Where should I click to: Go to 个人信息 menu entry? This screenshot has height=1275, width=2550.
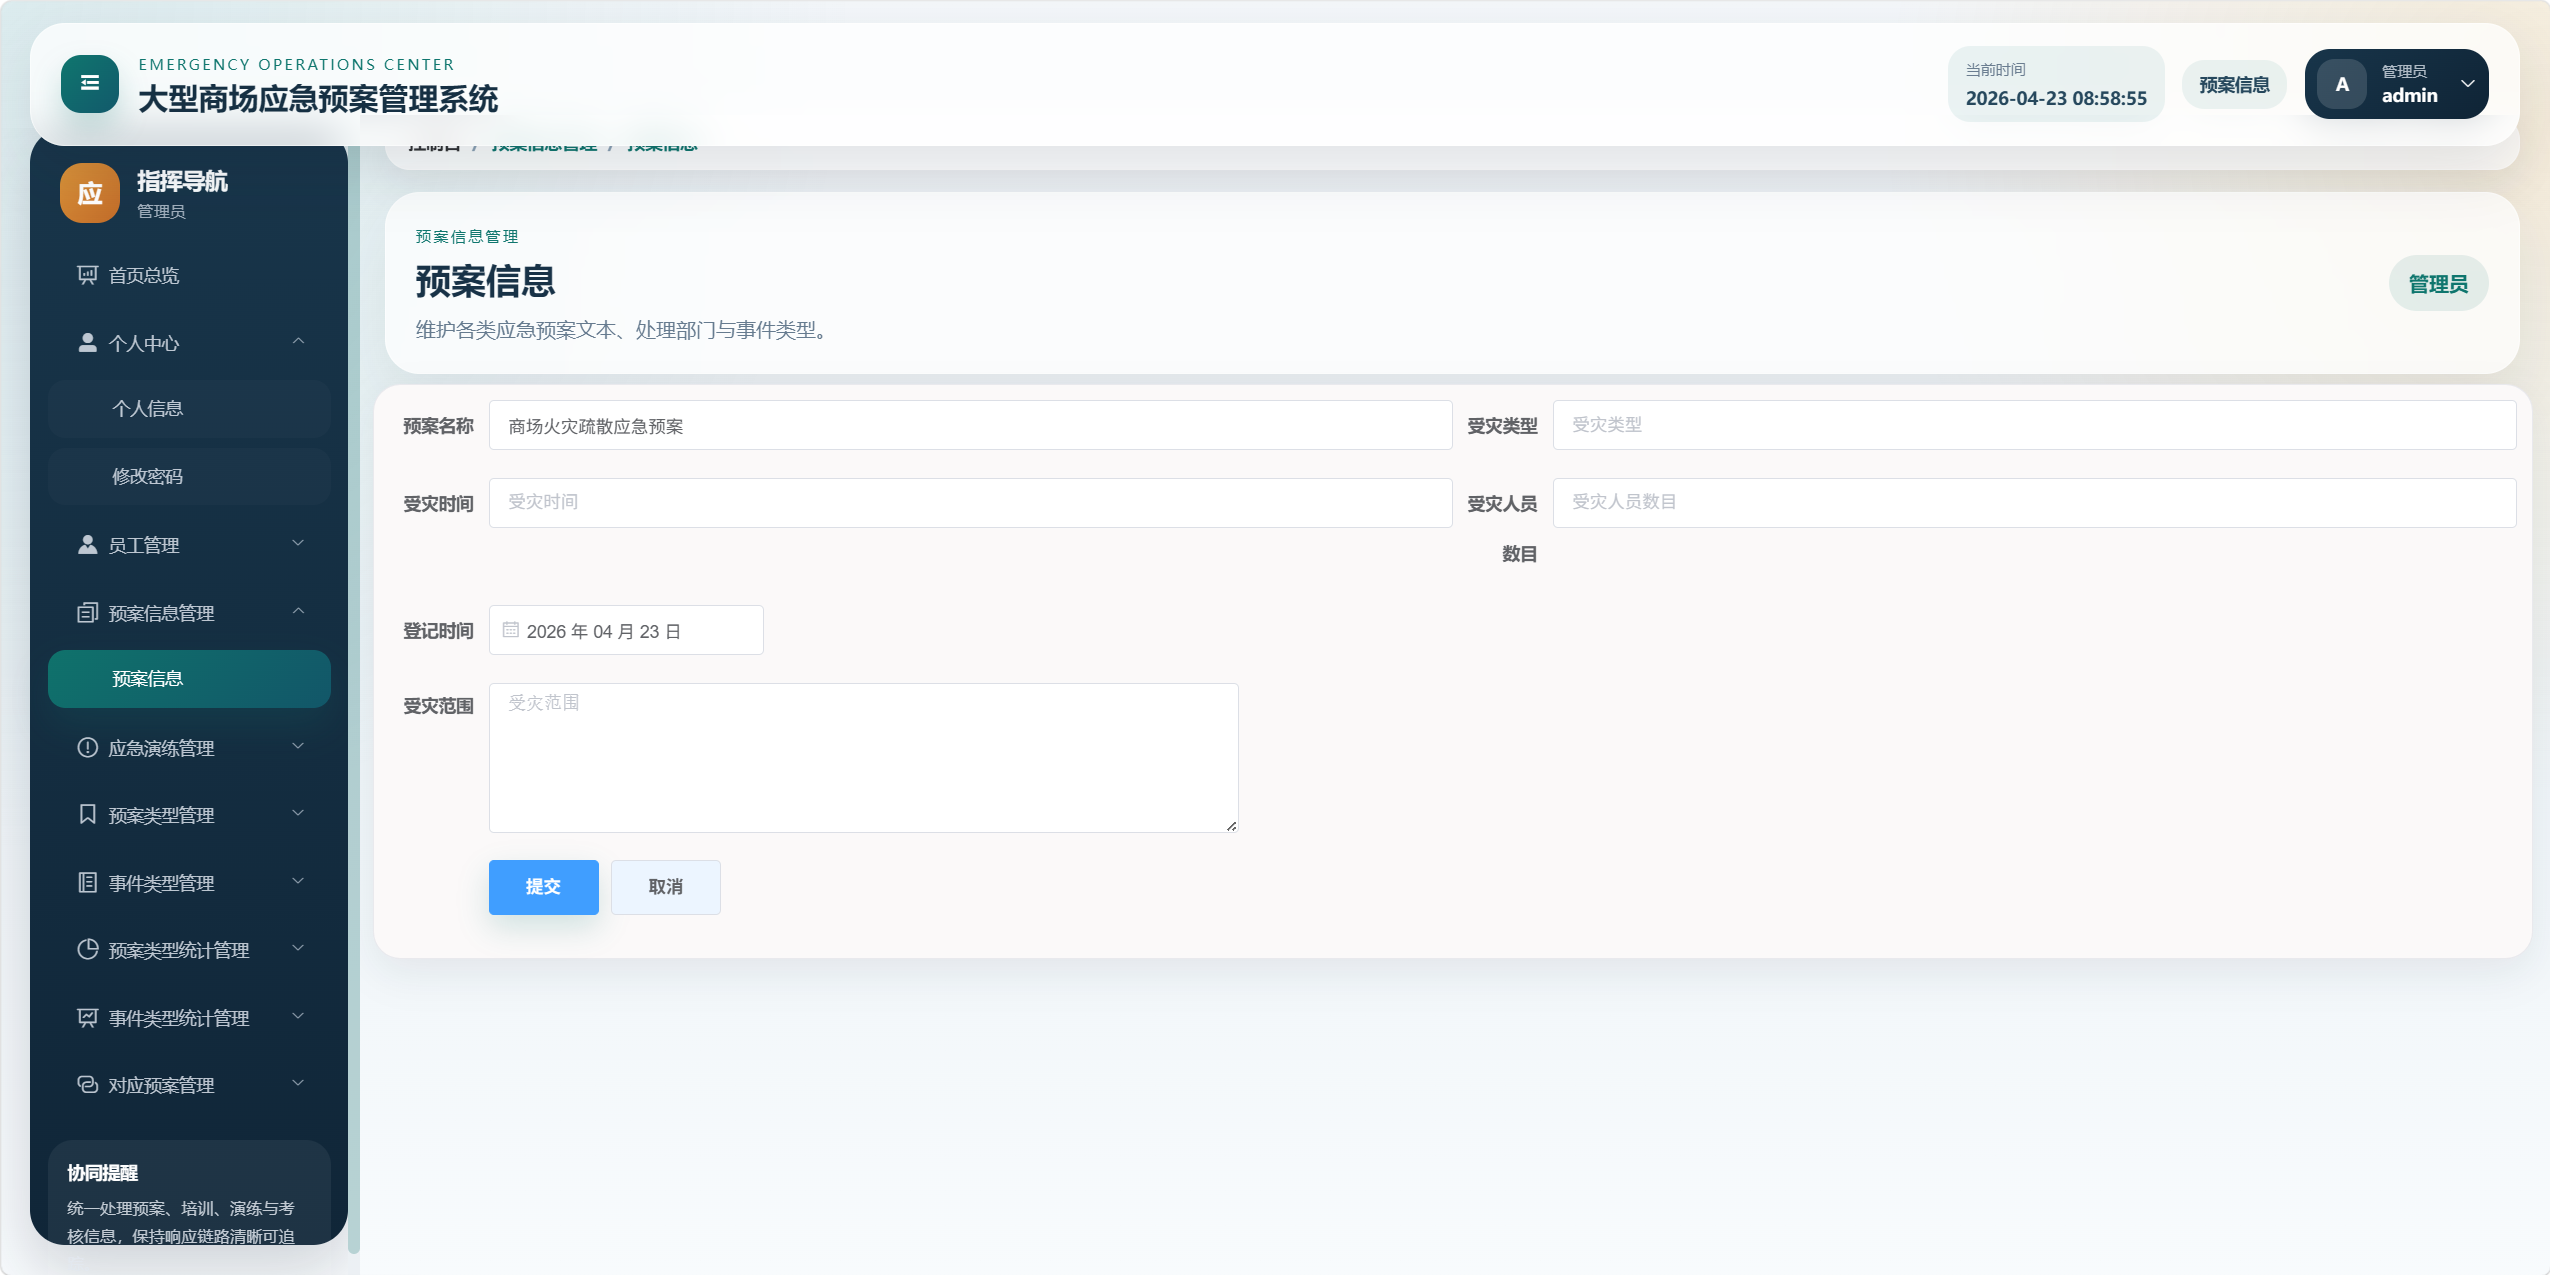(189, 409)
